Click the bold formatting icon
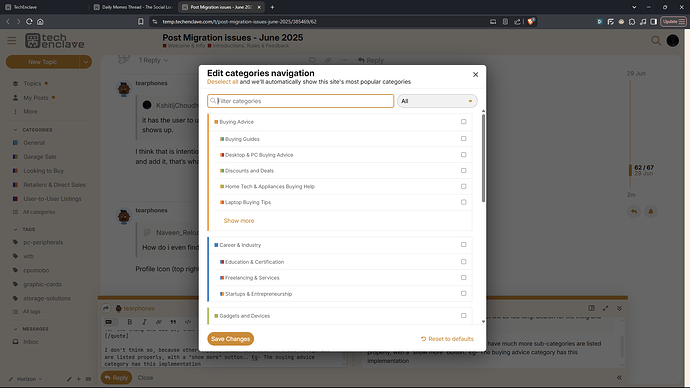The height and width of the screenshot is (388, 690). click(129, 322)
